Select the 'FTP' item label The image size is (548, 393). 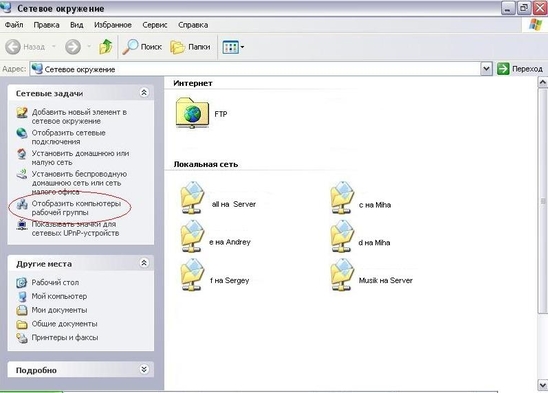pyautogui.click(x=221, y=114)
